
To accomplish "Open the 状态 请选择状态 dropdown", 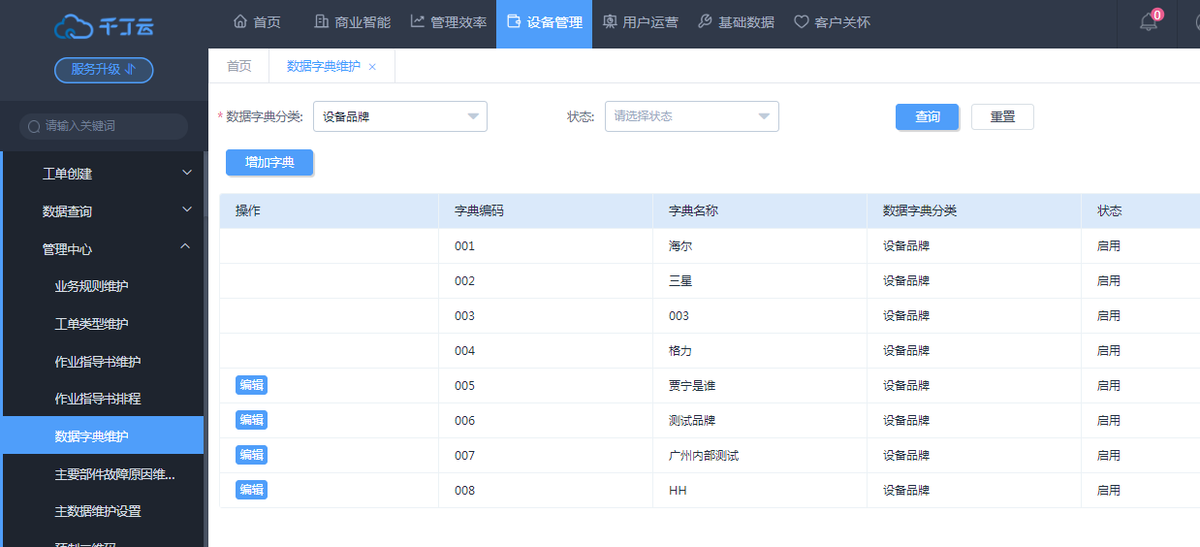I will pos(692,116).
